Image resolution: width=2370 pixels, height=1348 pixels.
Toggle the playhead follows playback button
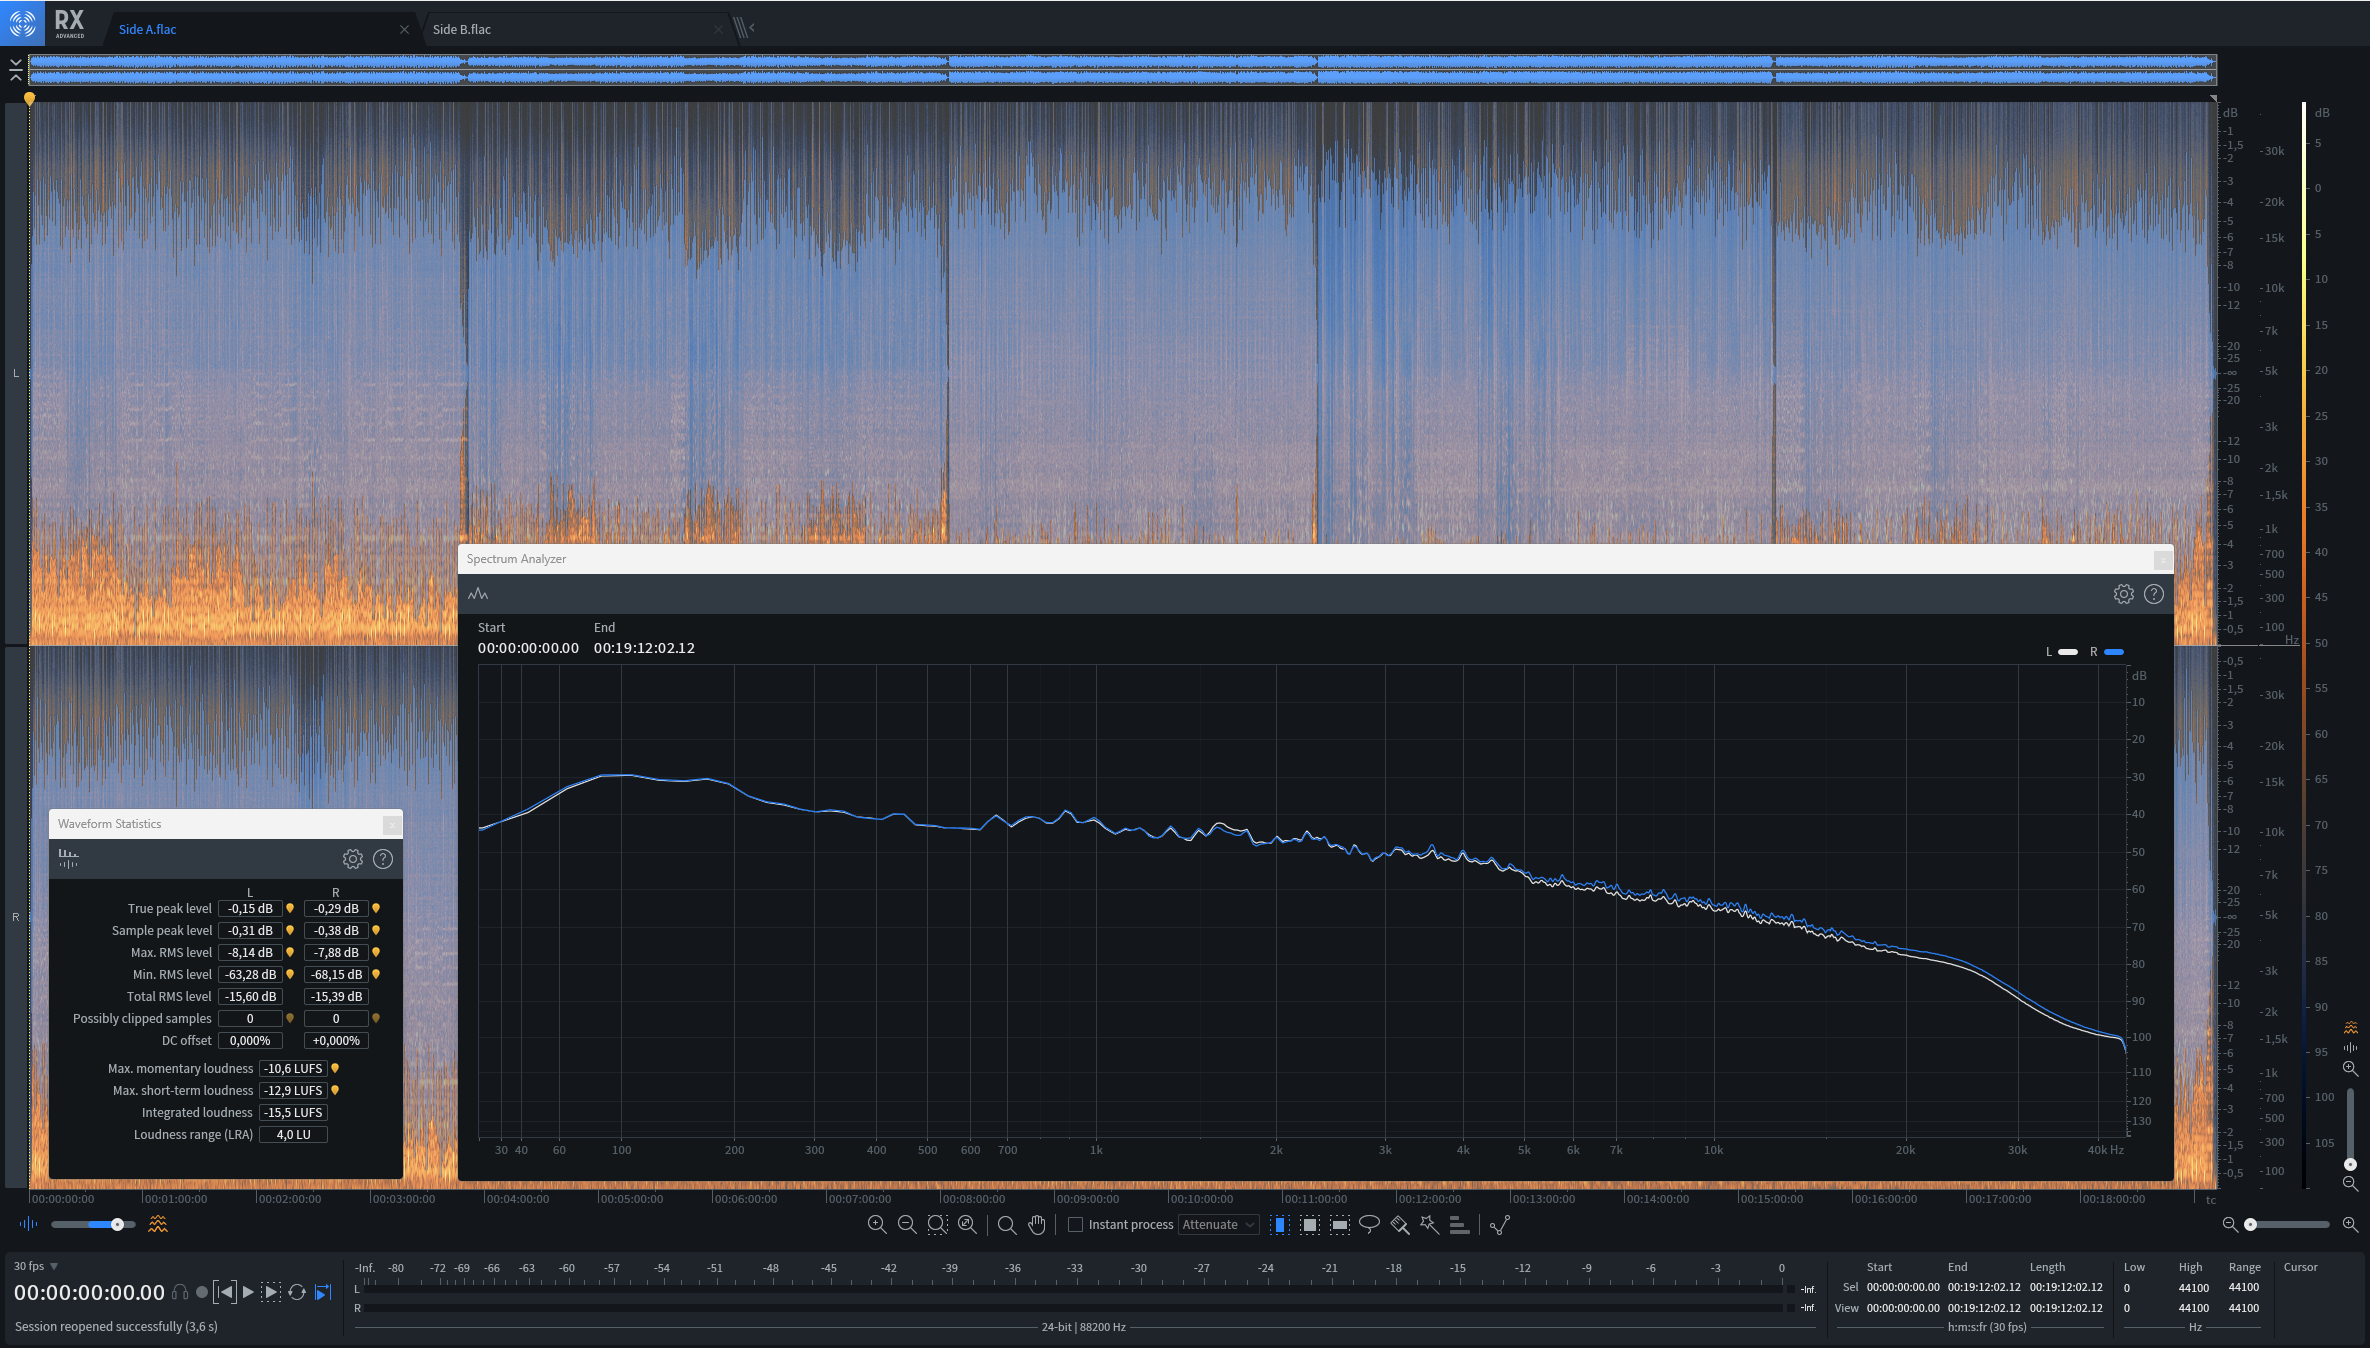(323, 1292)
